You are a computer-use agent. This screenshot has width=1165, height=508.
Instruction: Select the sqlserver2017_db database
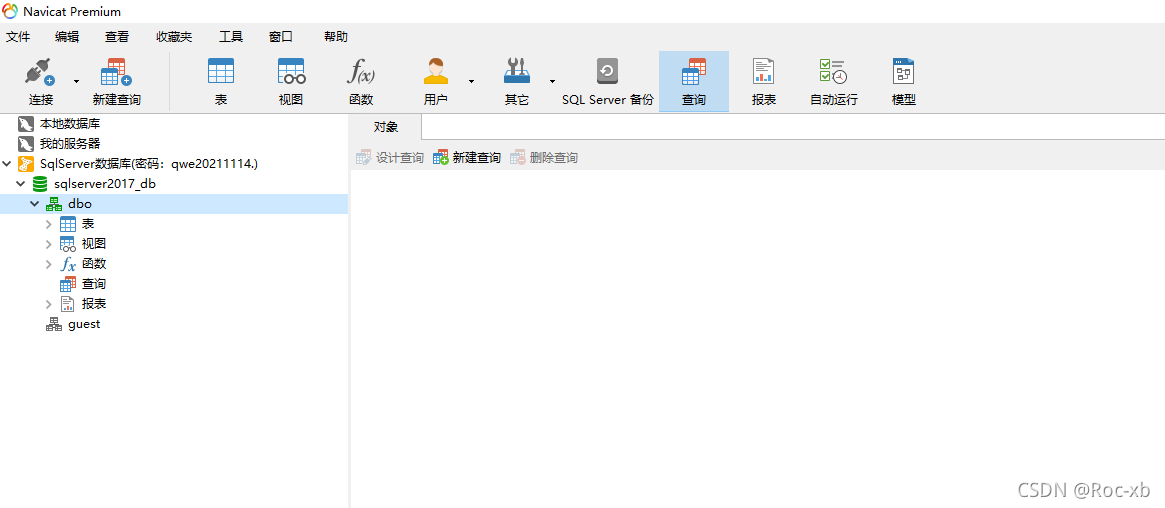point(105,183)
